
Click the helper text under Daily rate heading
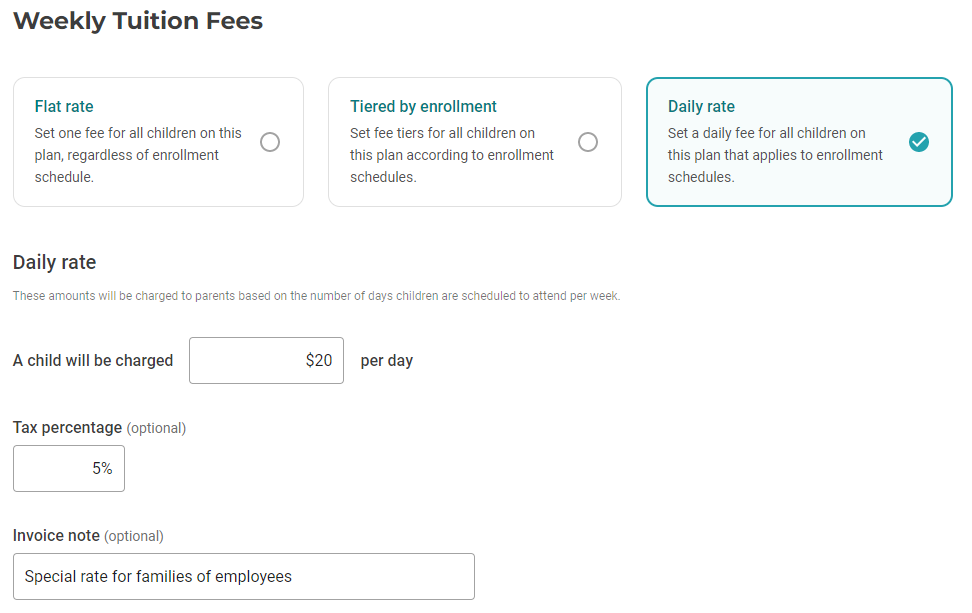click(315, 295)
